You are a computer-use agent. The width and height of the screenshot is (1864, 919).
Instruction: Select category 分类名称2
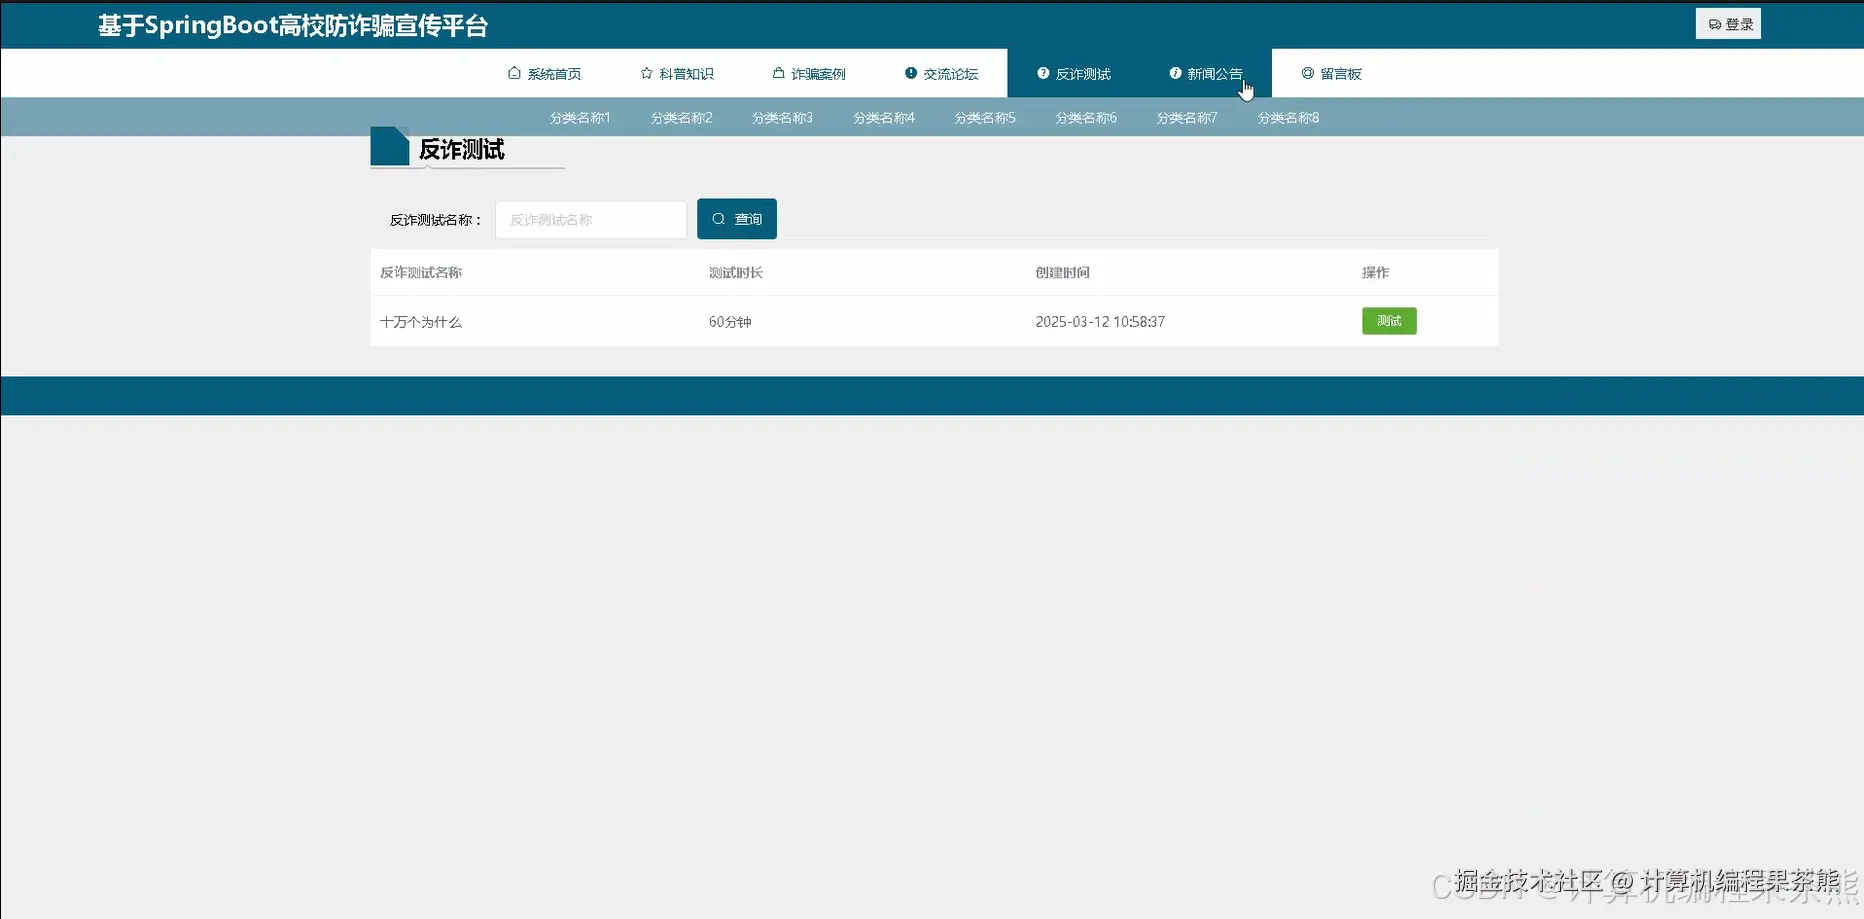pos(681,118)
